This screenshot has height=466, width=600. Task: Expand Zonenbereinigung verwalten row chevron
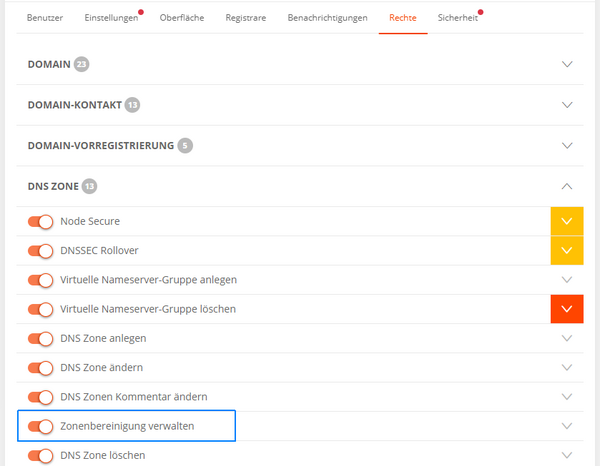click(567, 426)
